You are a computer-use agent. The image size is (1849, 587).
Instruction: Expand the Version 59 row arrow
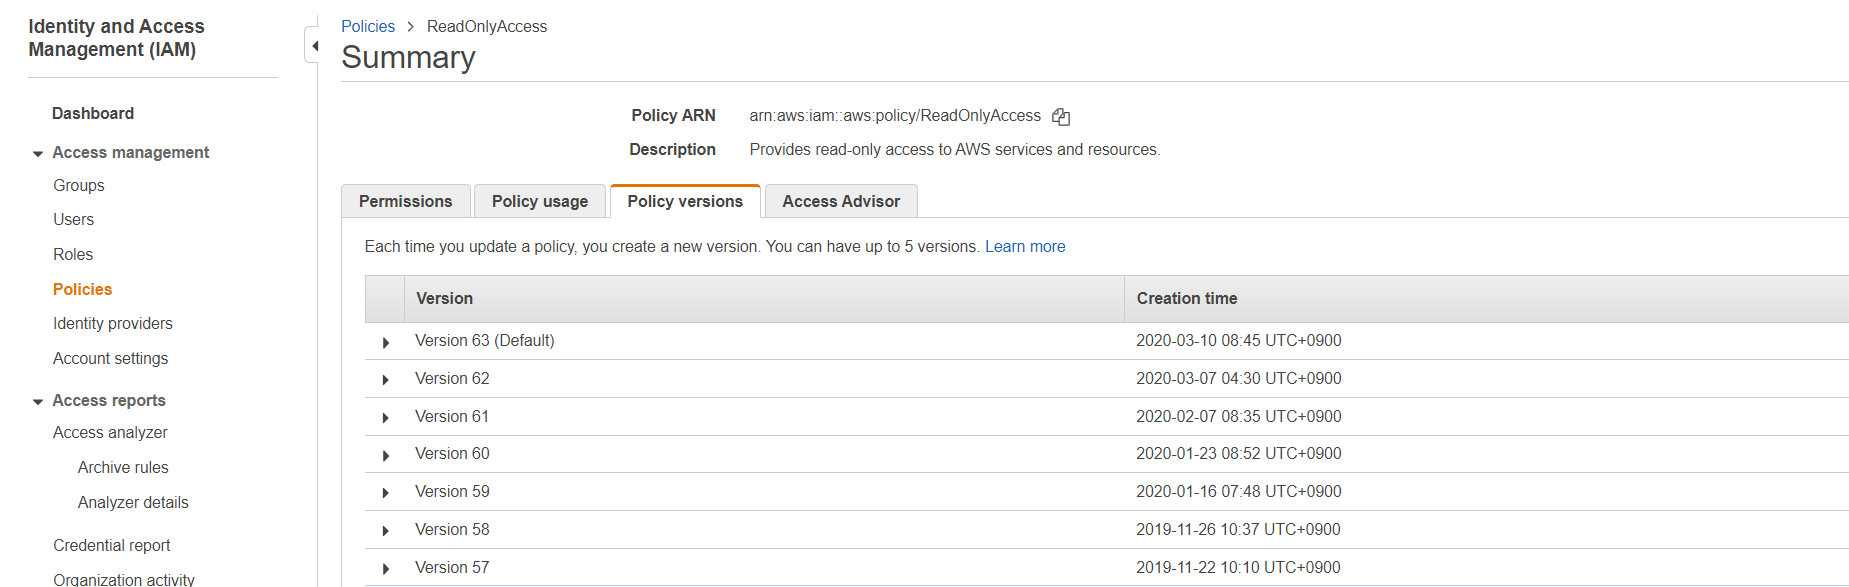[386, 493]
